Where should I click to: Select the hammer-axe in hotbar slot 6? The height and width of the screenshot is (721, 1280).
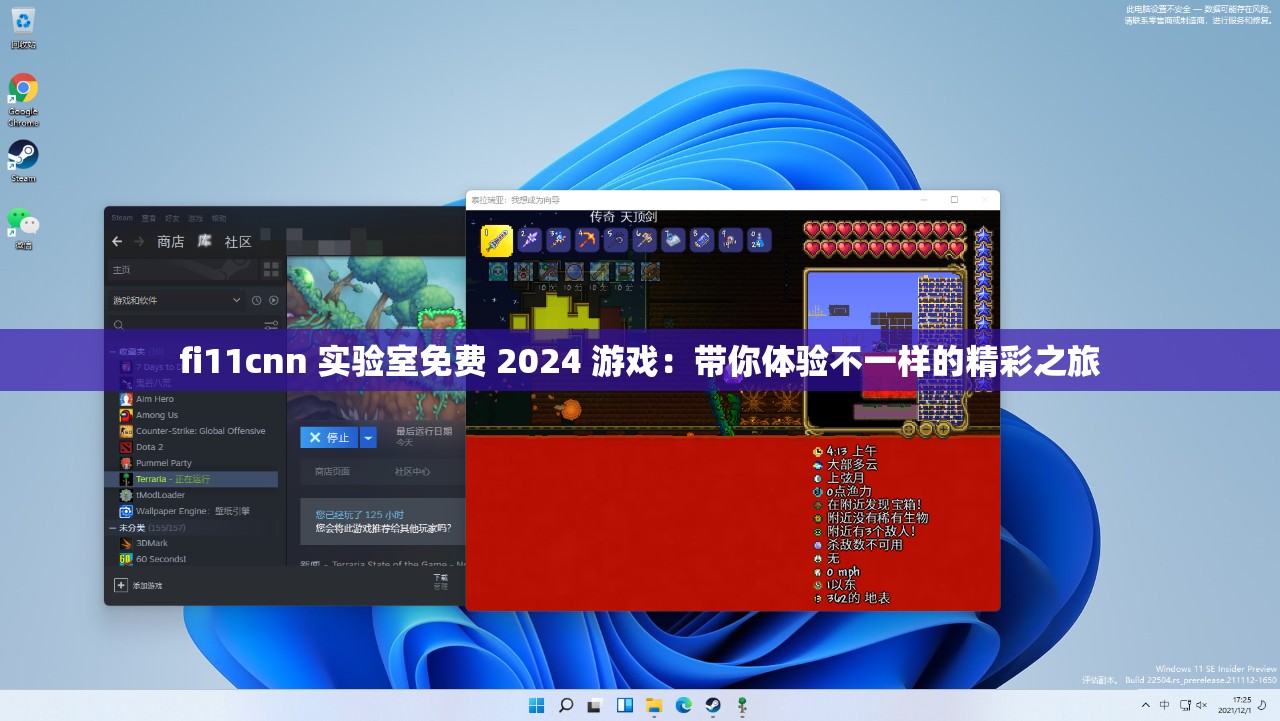pos(645,240)
